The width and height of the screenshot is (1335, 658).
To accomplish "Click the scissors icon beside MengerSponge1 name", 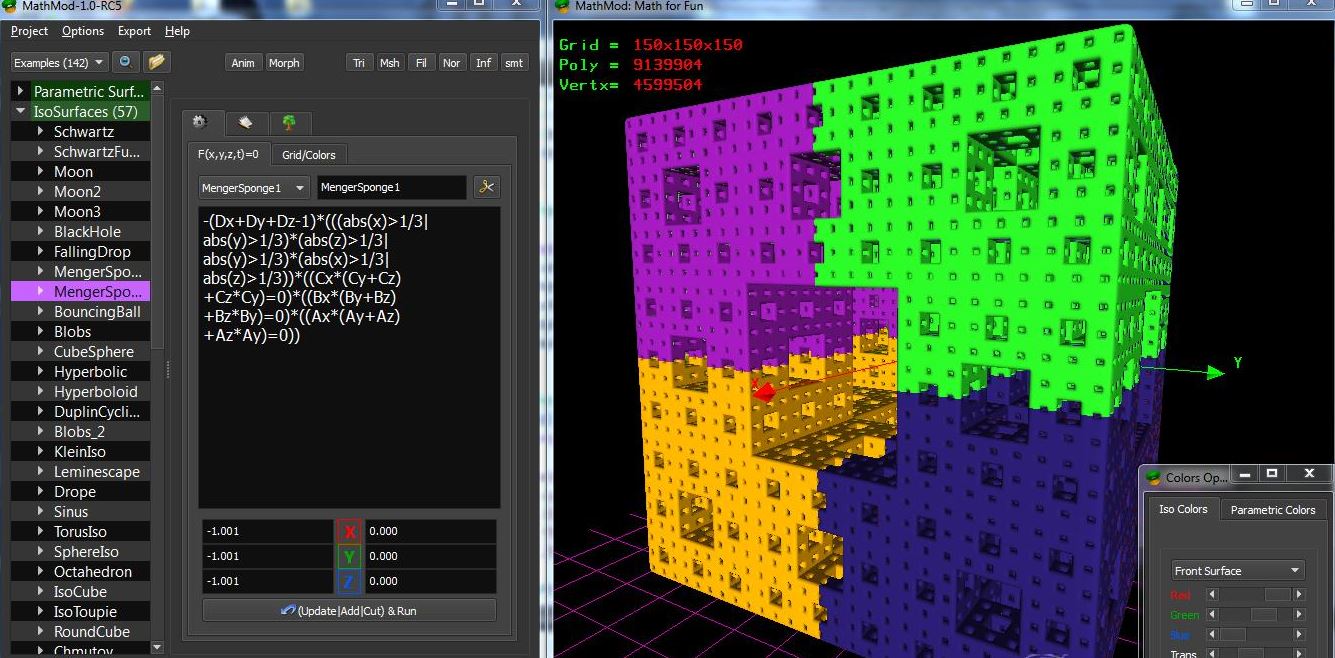I will pyautogui.click(x=486, y=186).
